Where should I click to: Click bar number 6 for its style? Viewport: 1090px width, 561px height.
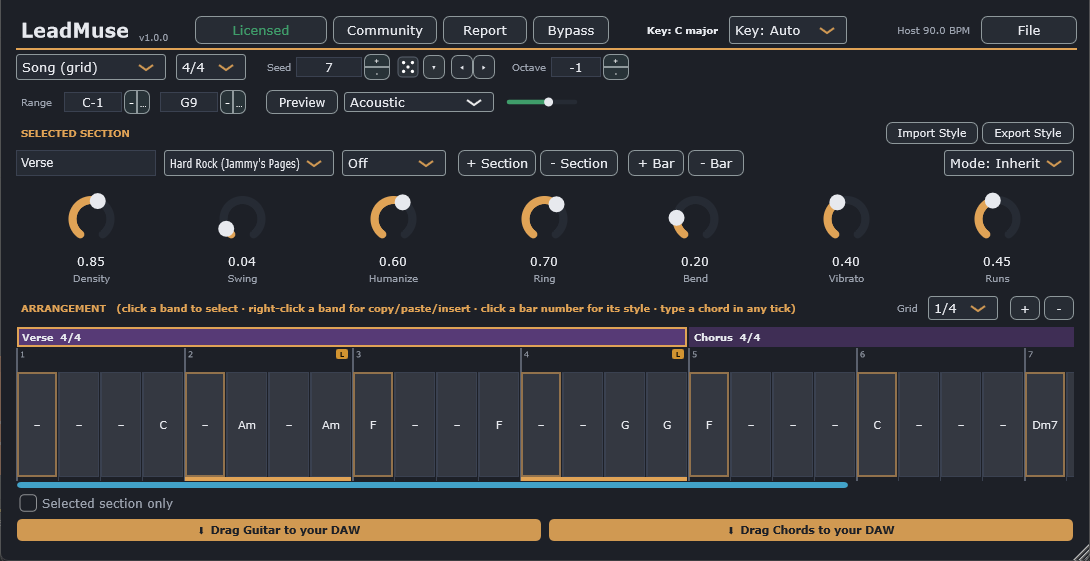(863, 355)
